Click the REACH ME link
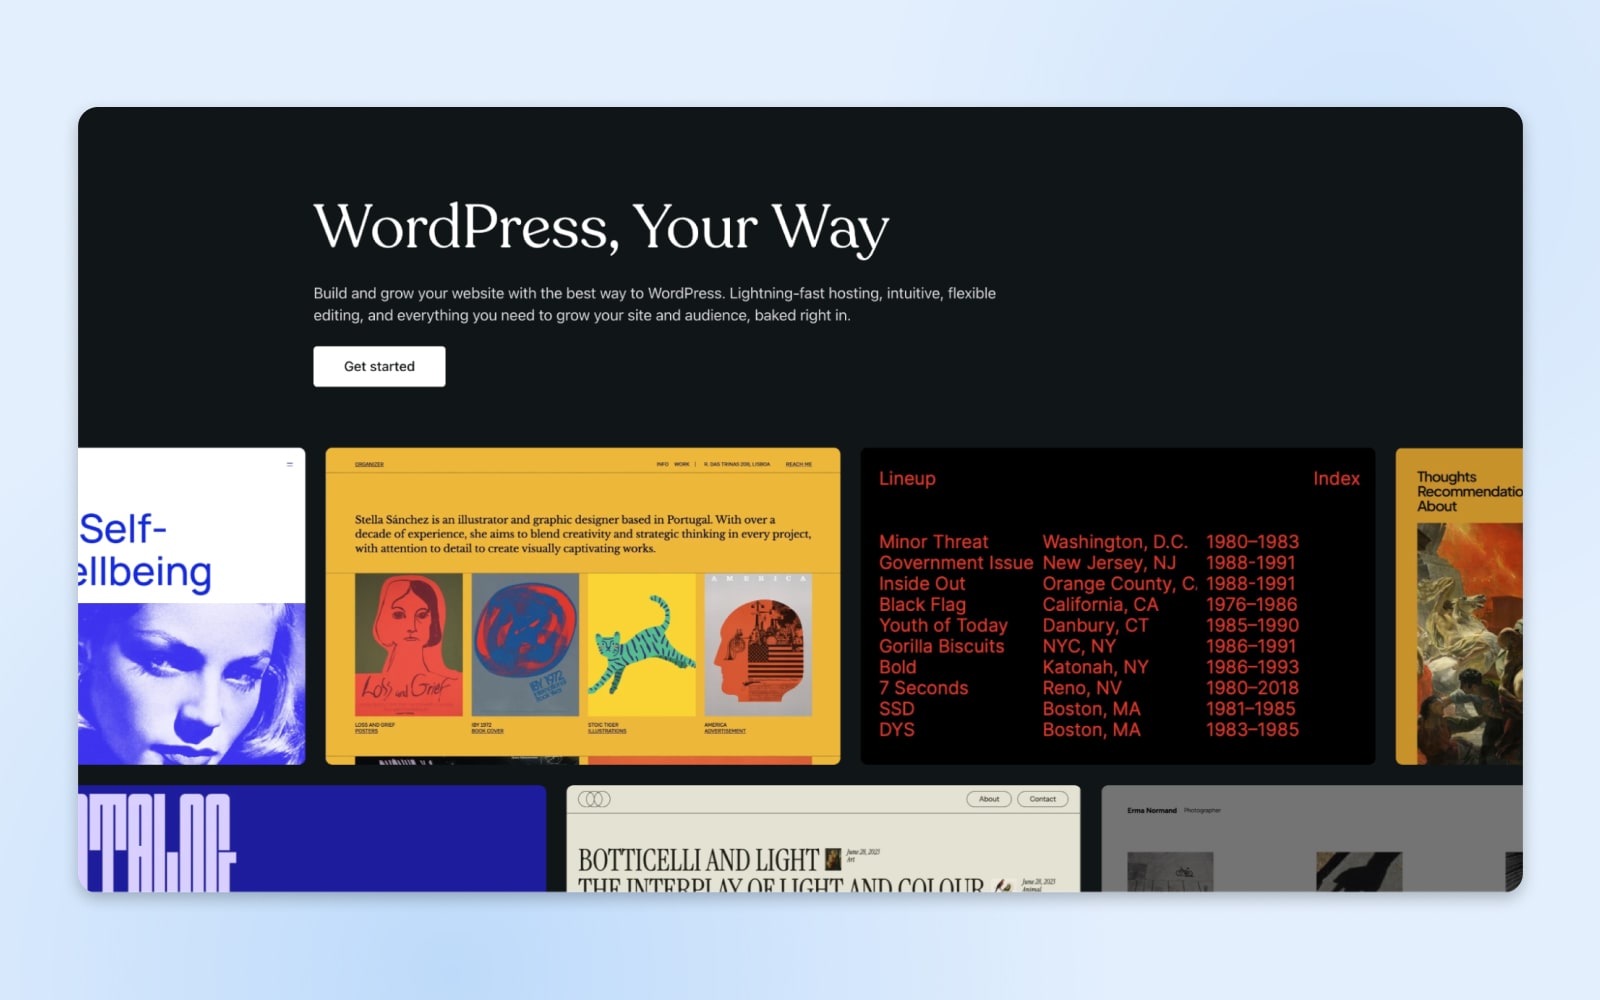The height and width of the screenshot is (1000, 1600). [x=799, y=464]
